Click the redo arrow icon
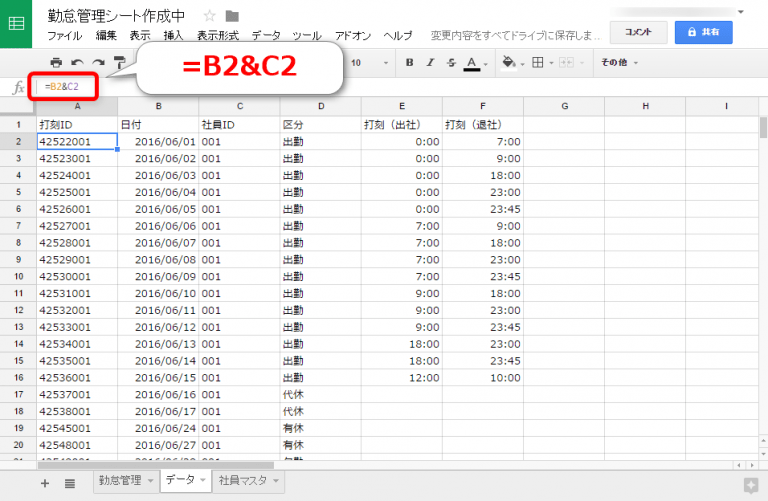 pyautogui.click(x=98, y=62)
